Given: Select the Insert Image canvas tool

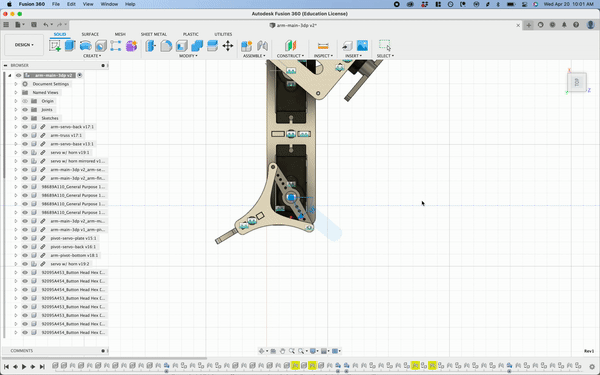Looking at the screenshot, I should (362, 46).
